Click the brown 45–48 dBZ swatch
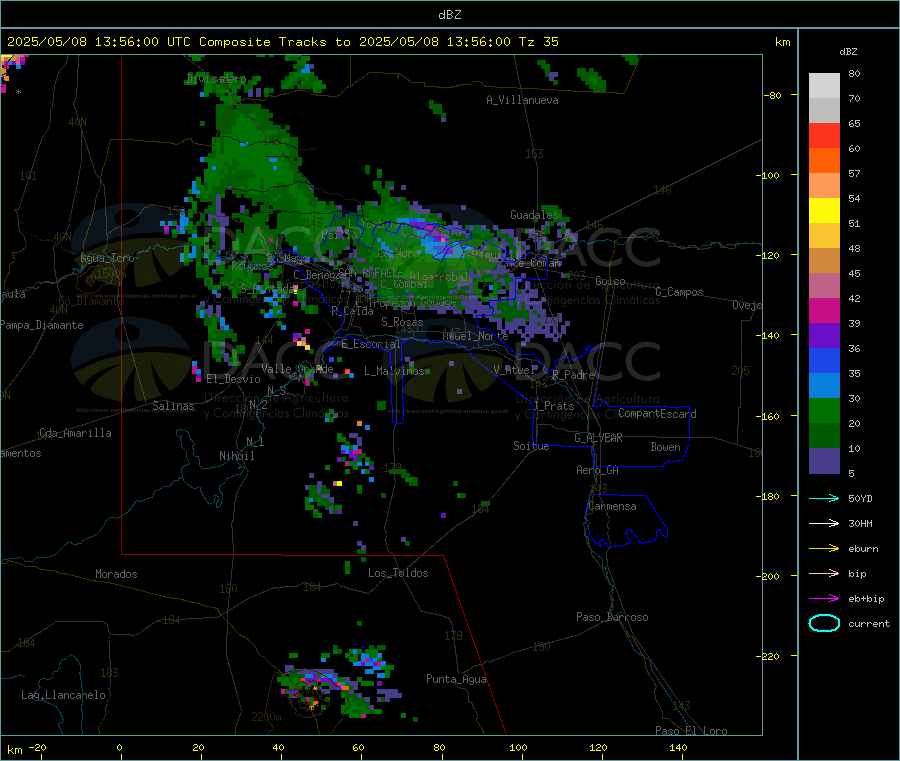 pos(824,261)
